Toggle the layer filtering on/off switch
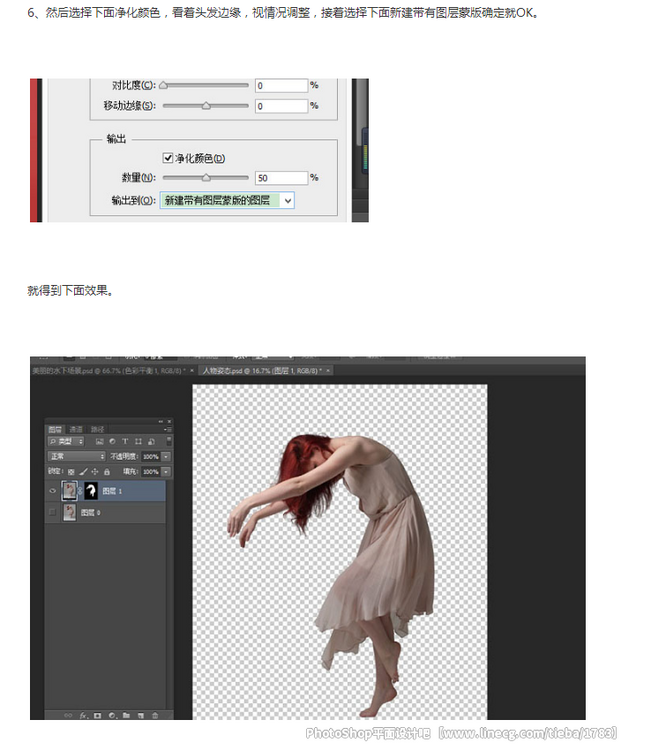Image resolution: width=666 pixels, height=750 pixels. point(169,441)
